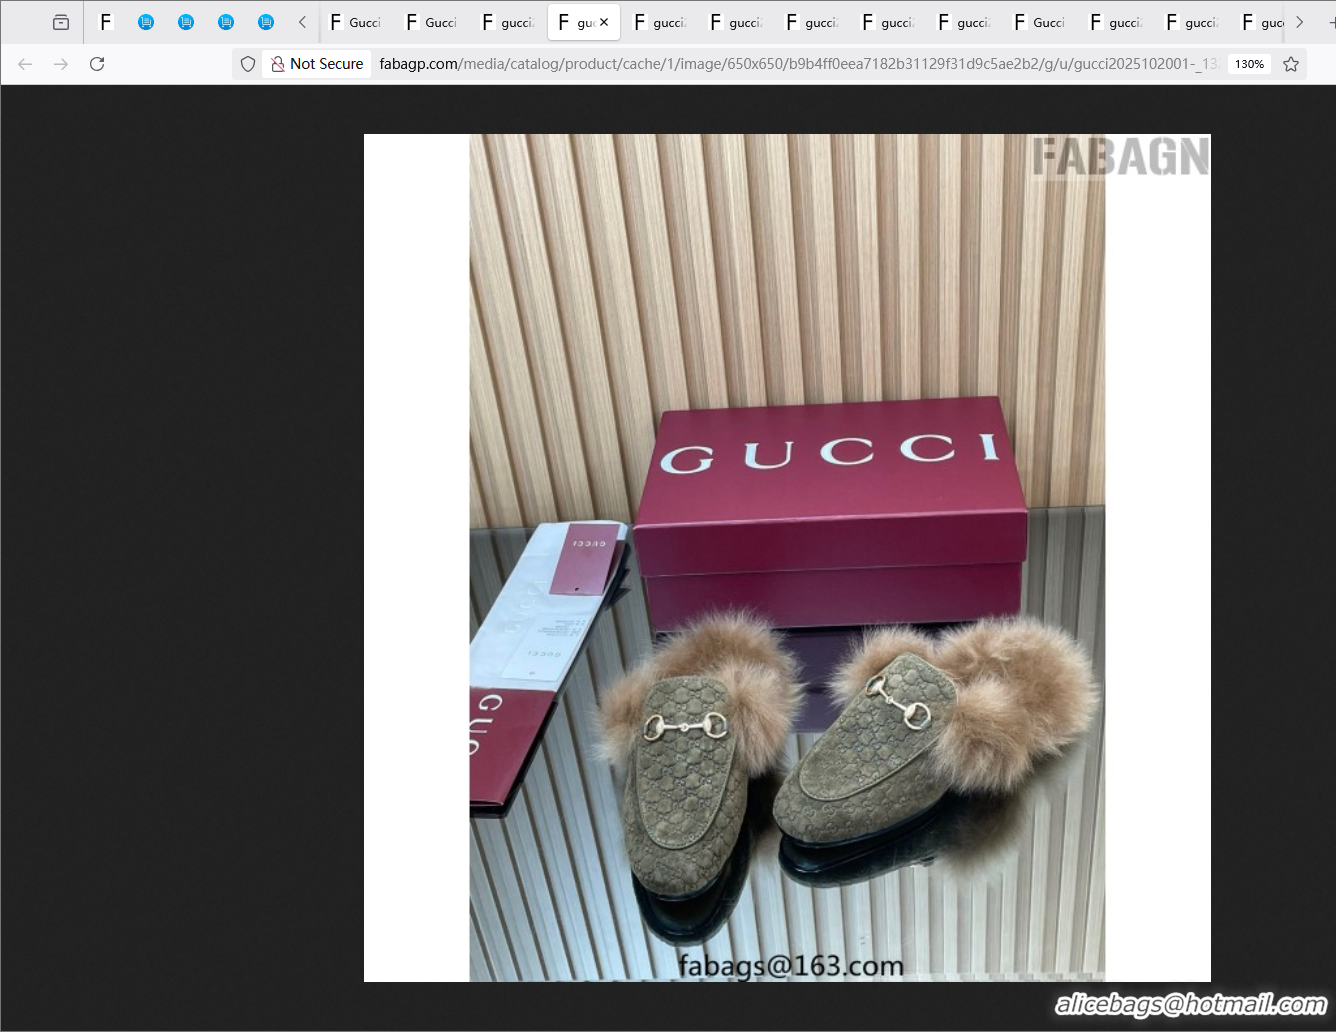Select the second Gucci browser tab
The image size is (1336, 1032).
click(432, 21)
